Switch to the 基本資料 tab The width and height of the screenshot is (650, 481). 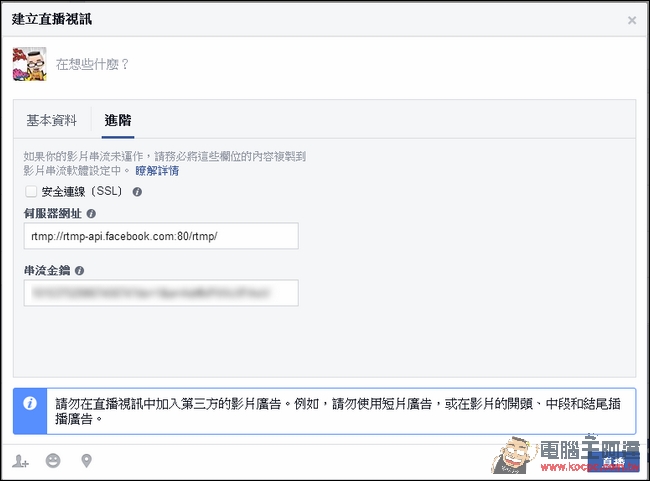pos(52,120)
